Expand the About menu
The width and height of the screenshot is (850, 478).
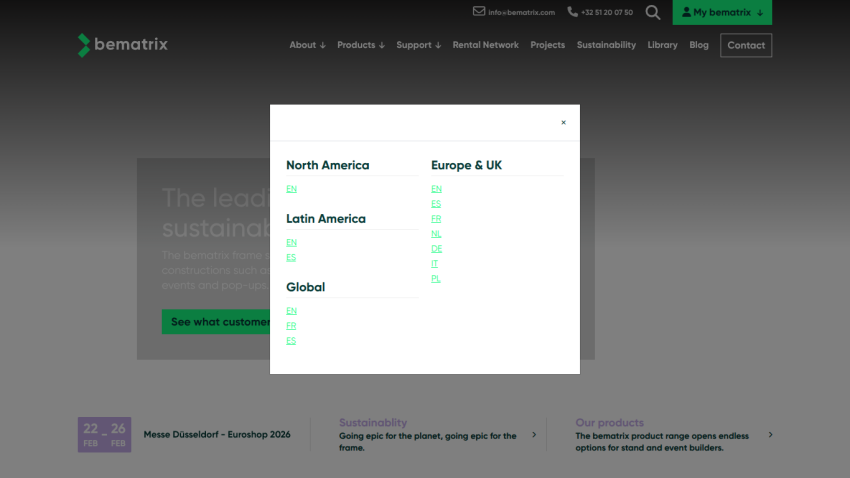click(x=307, y=45)
